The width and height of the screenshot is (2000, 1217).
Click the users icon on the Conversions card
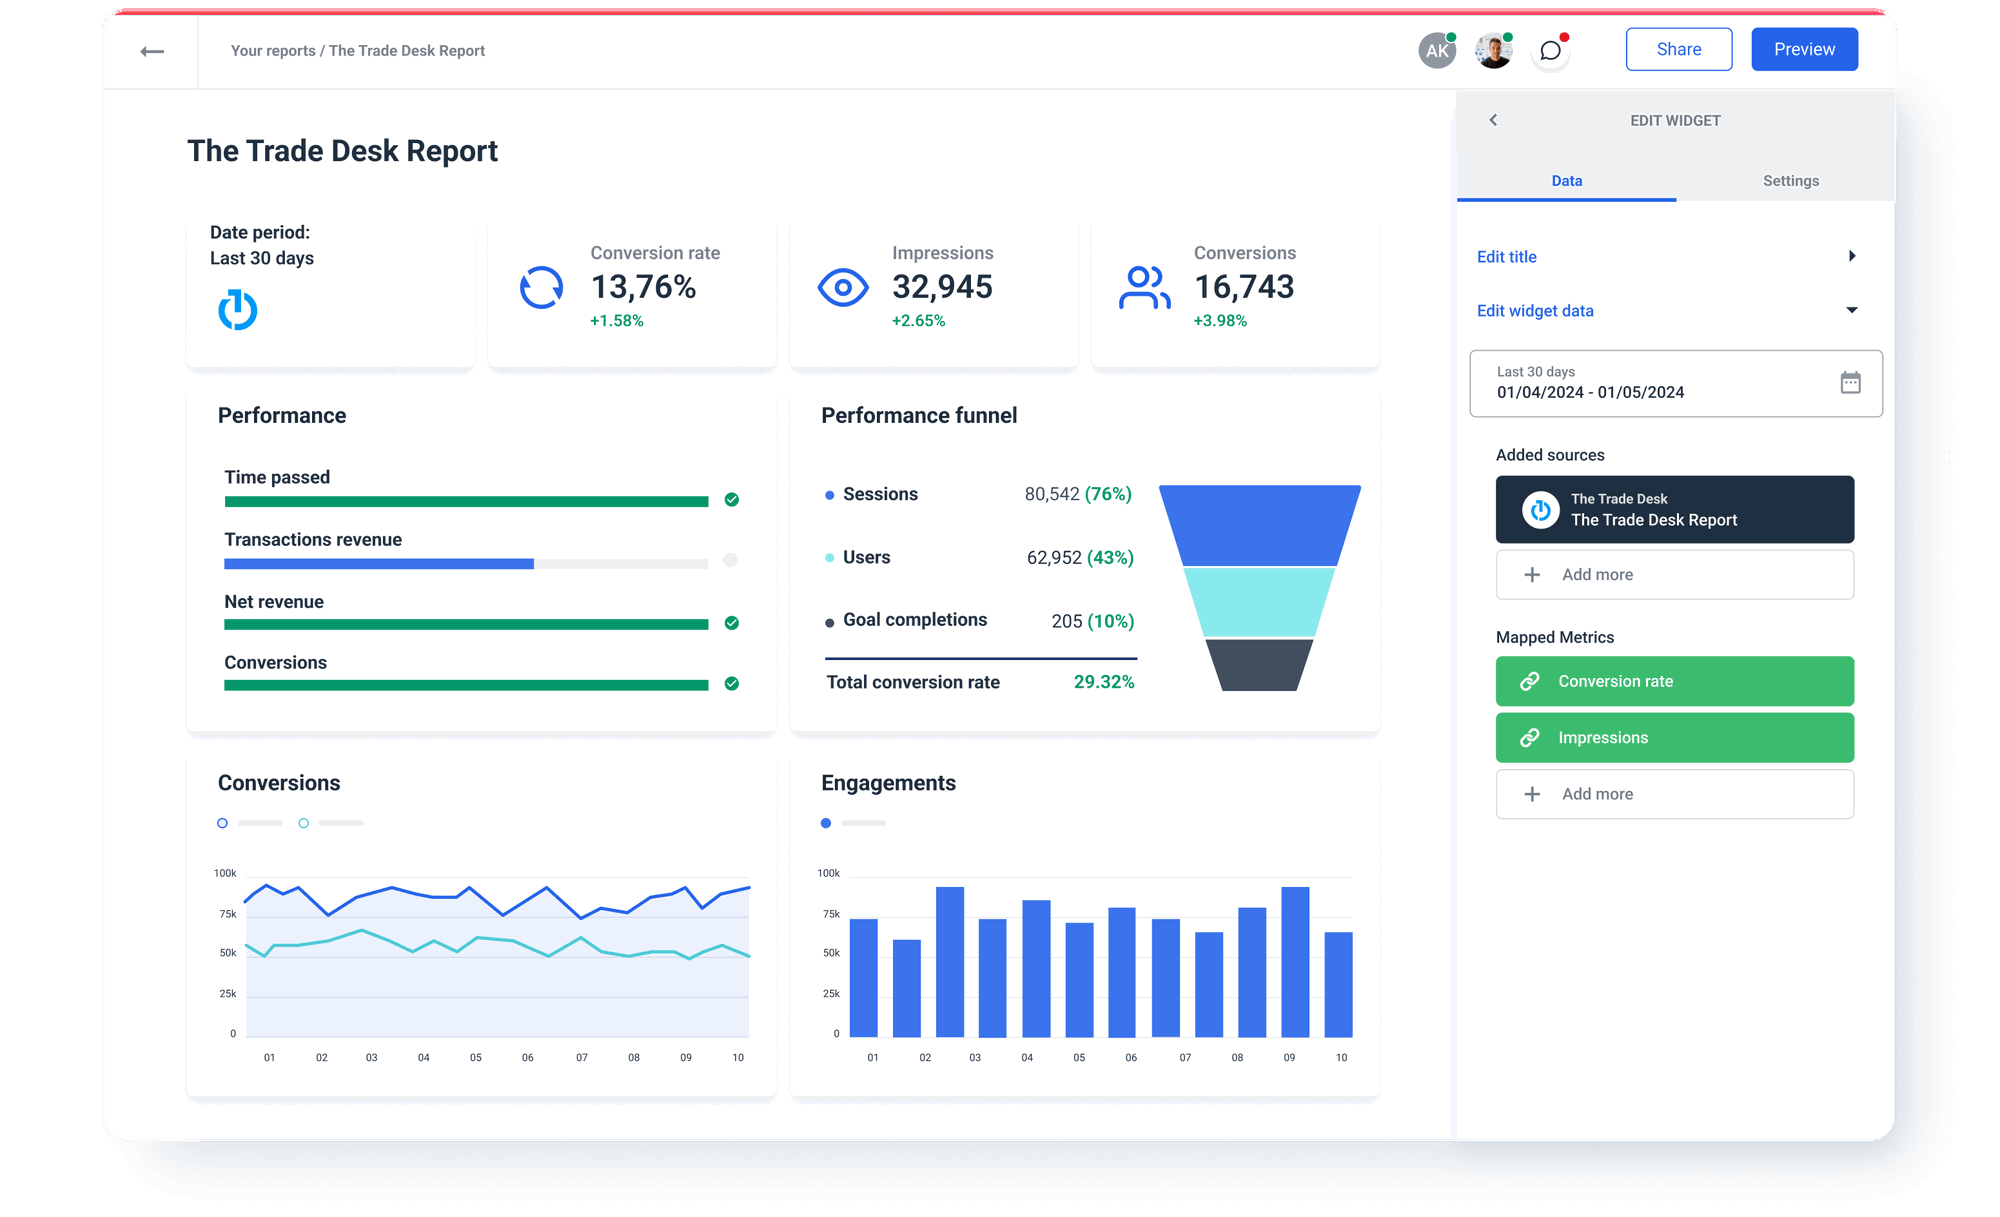click(x=1144, y=287)
